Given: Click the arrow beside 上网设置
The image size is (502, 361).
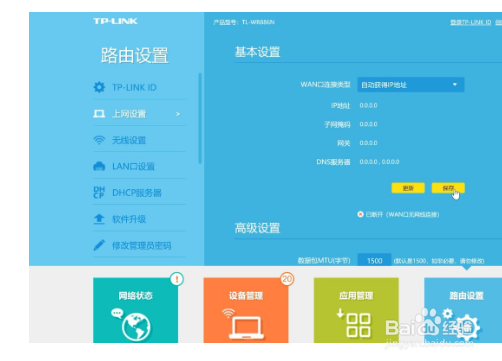Looking at the screenshot, I should (x=178, y=114).
